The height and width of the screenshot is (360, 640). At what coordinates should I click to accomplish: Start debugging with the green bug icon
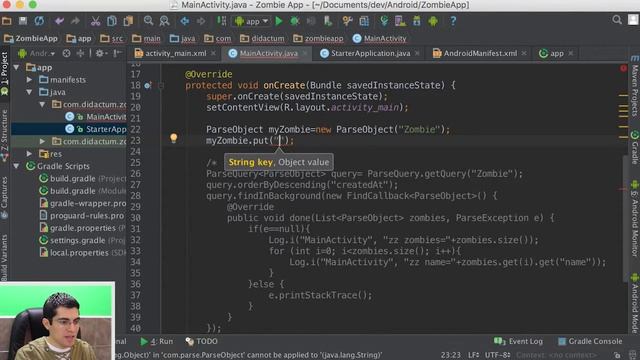[294, 21]
